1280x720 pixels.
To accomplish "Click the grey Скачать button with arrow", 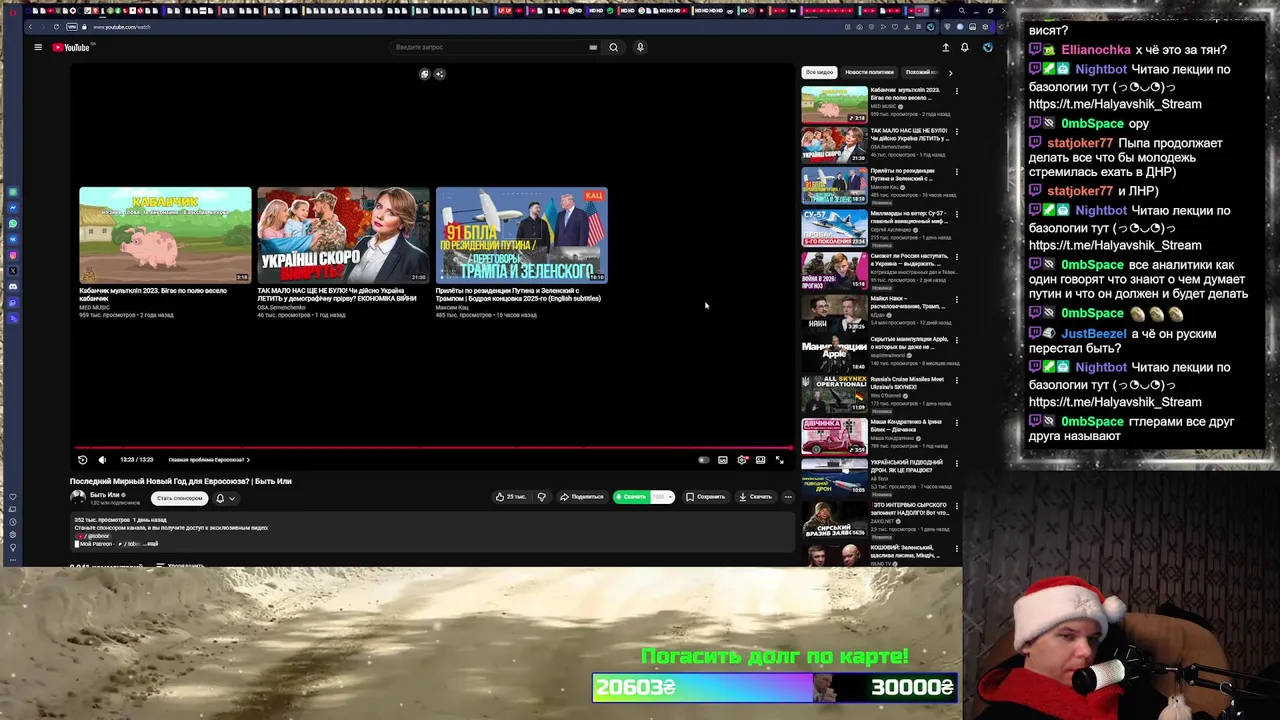I will [x=755, y=497].
